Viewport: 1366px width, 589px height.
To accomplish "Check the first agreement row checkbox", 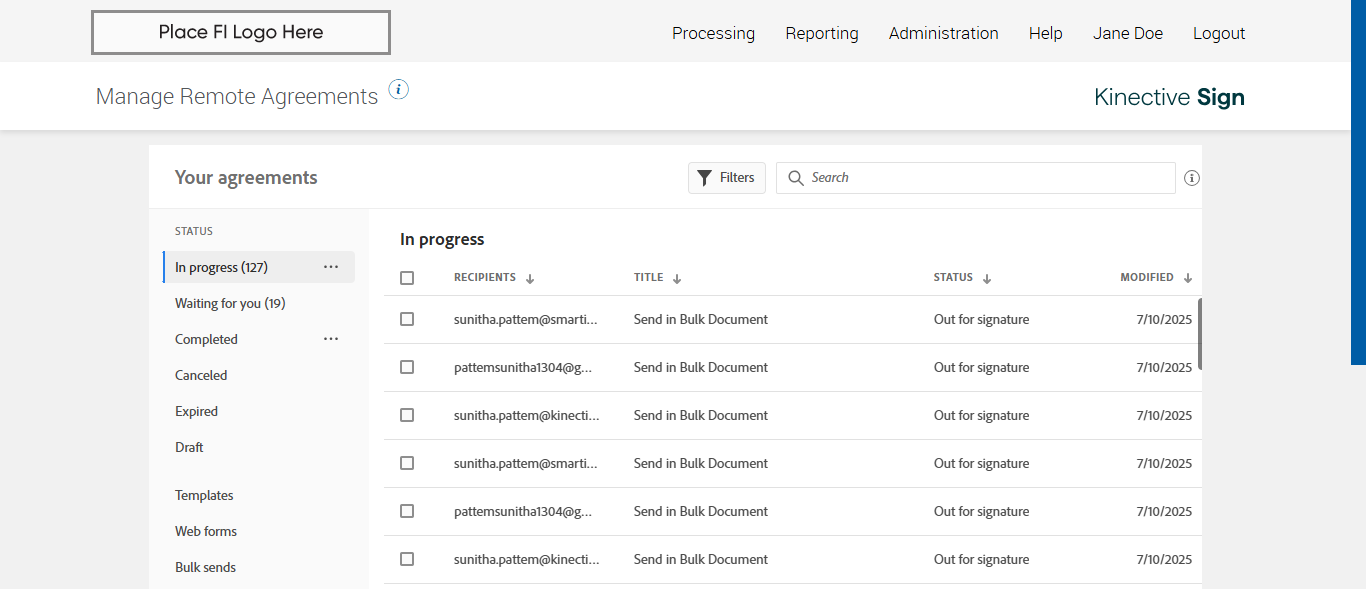I will tap(407, 319).
